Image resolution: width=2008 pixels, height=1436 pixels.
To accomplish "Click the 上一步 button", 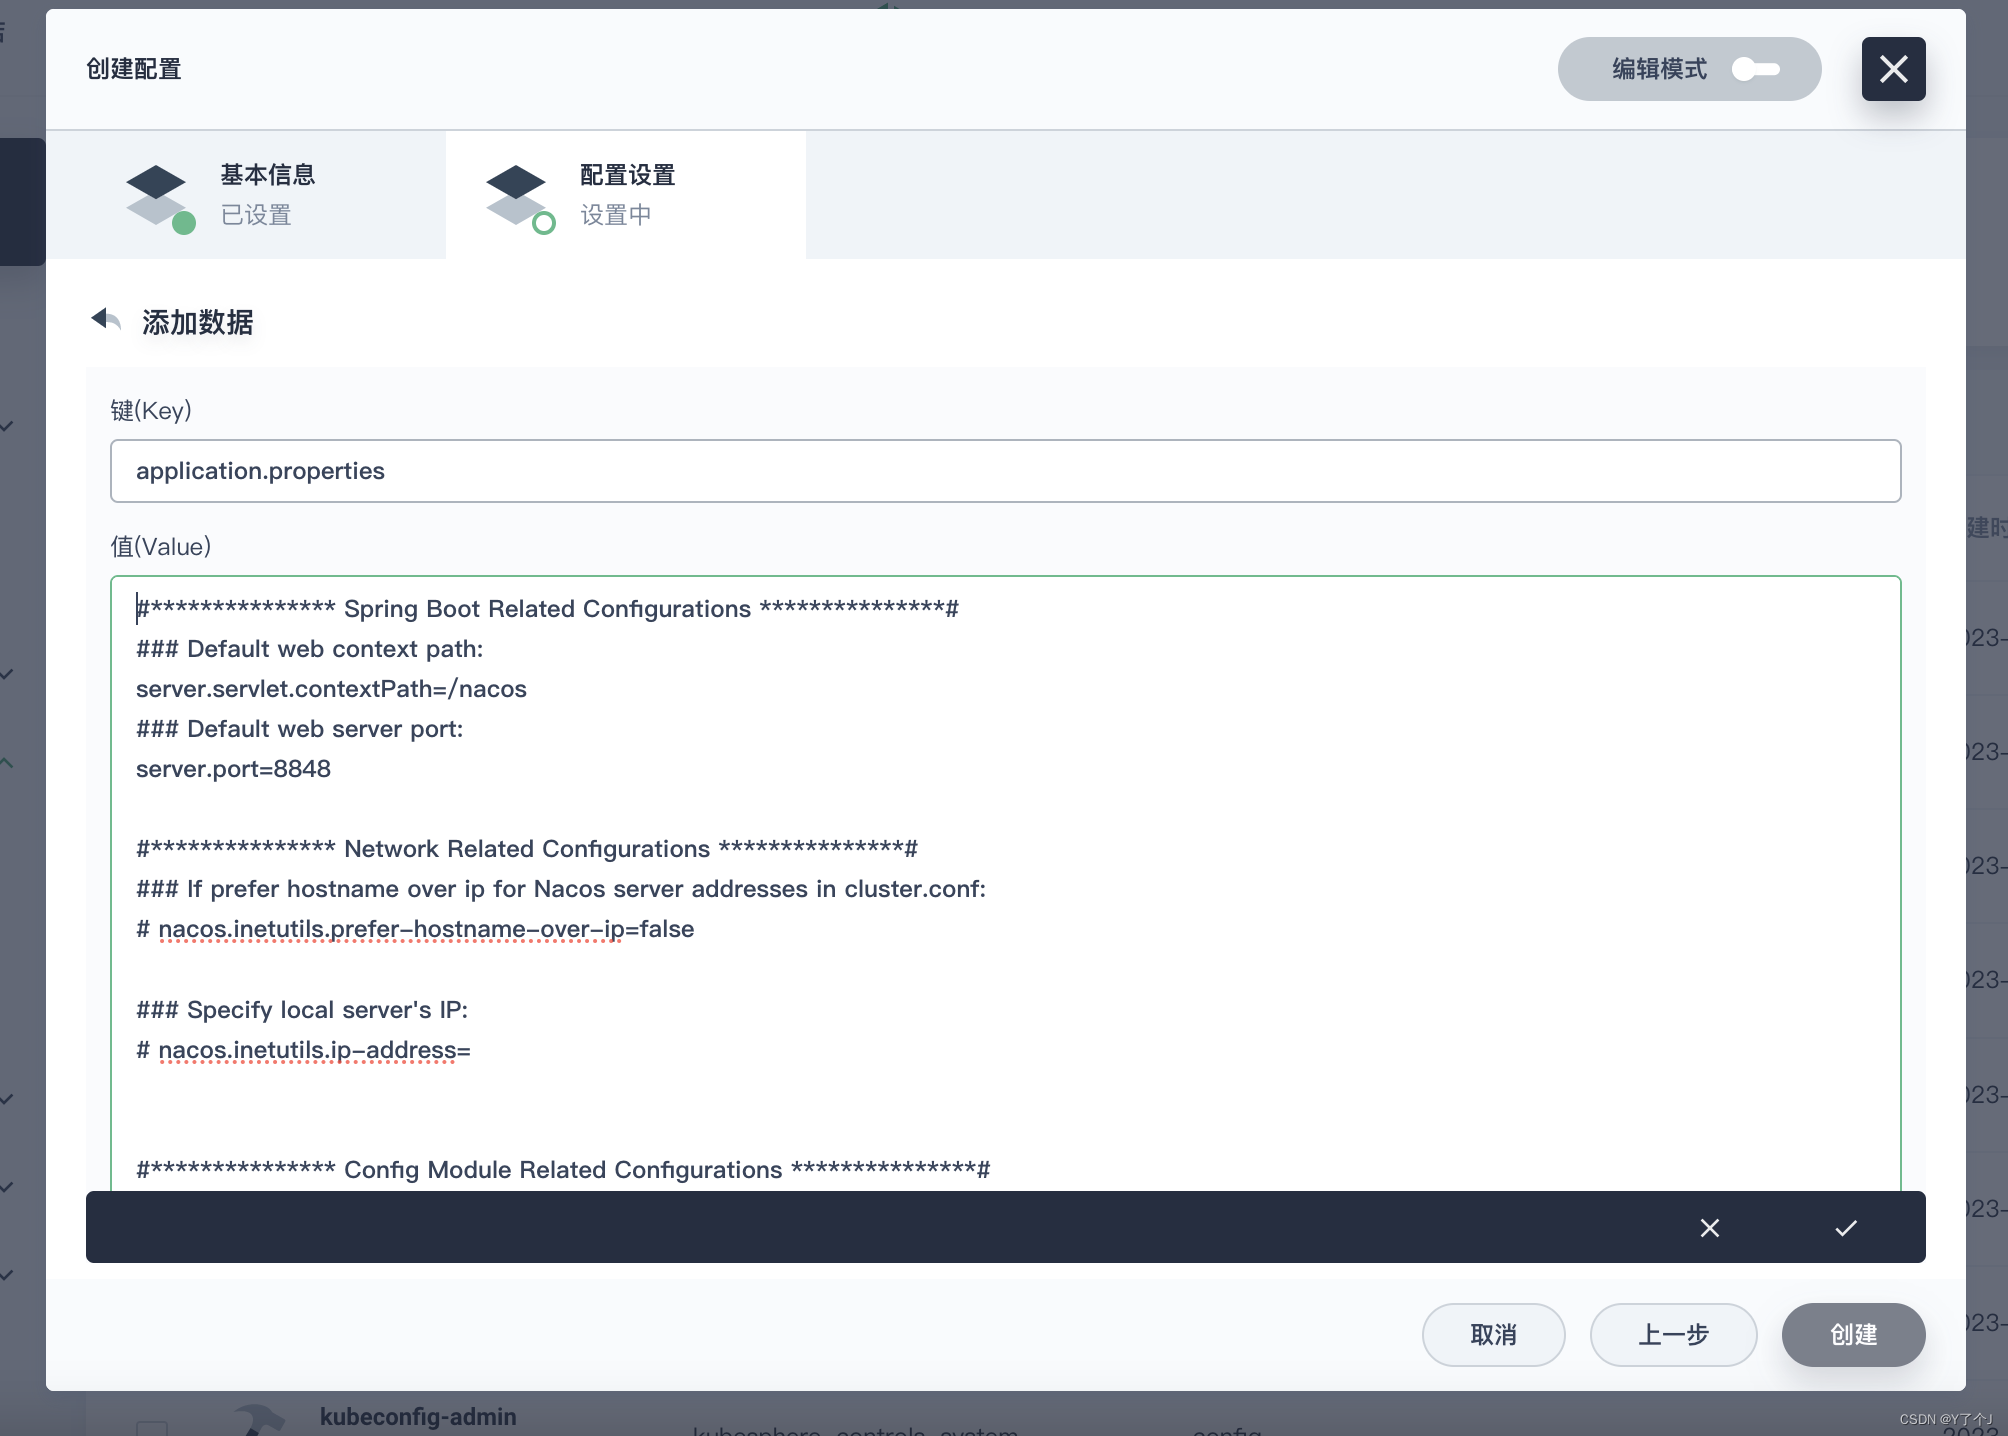I will [1674, 1335].
